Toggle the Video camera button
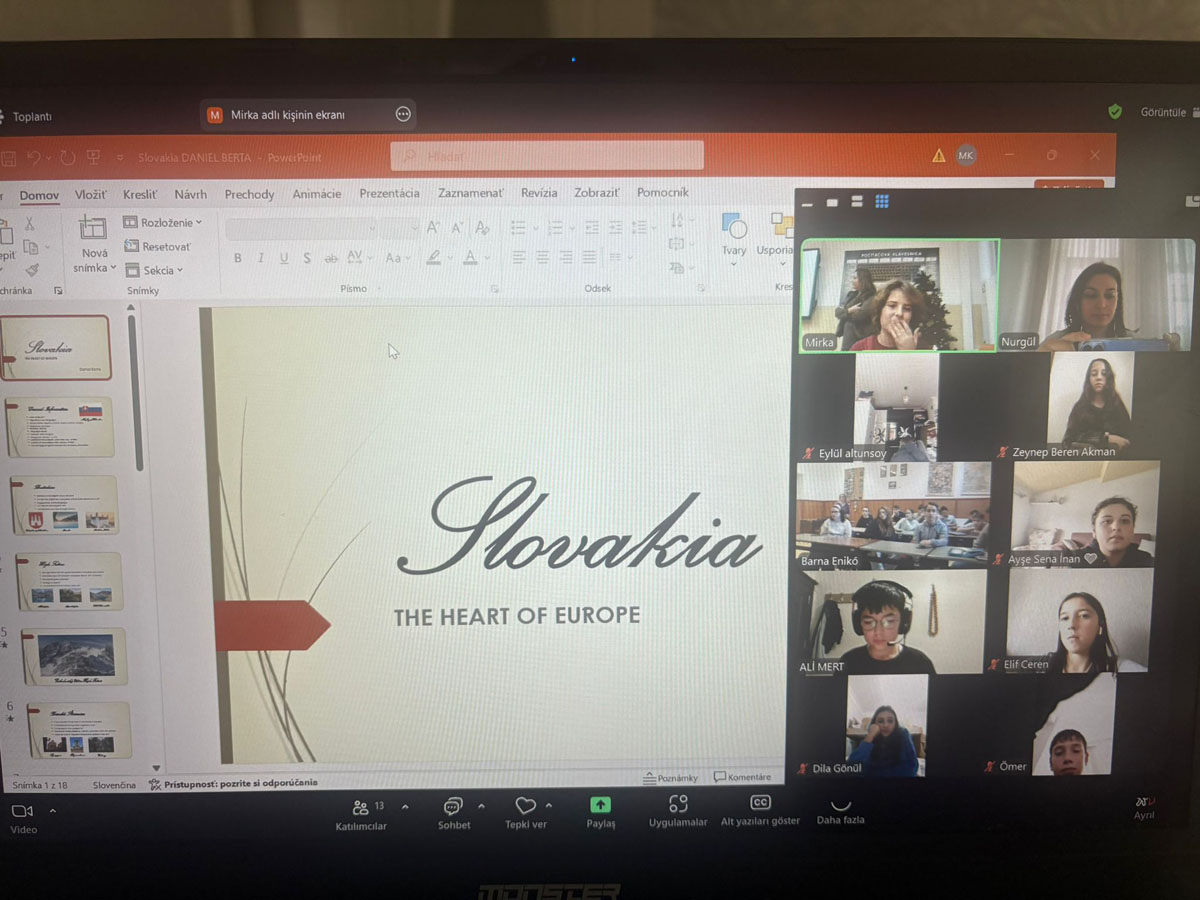1200x900 pixels. point(22,811)
